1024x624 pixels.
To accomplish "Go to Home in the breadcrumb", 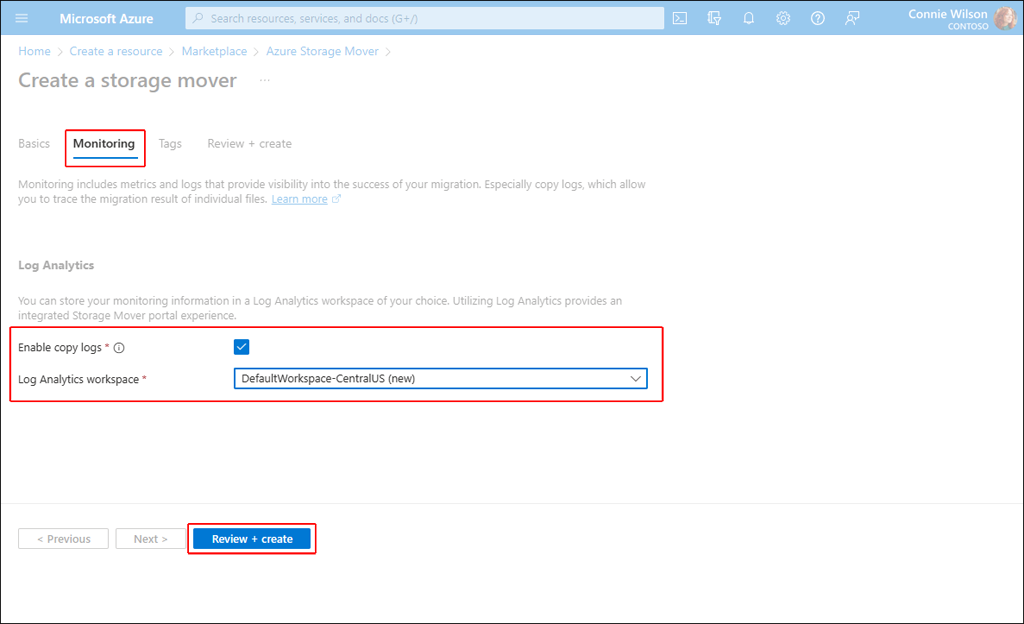I will (34, 51).
